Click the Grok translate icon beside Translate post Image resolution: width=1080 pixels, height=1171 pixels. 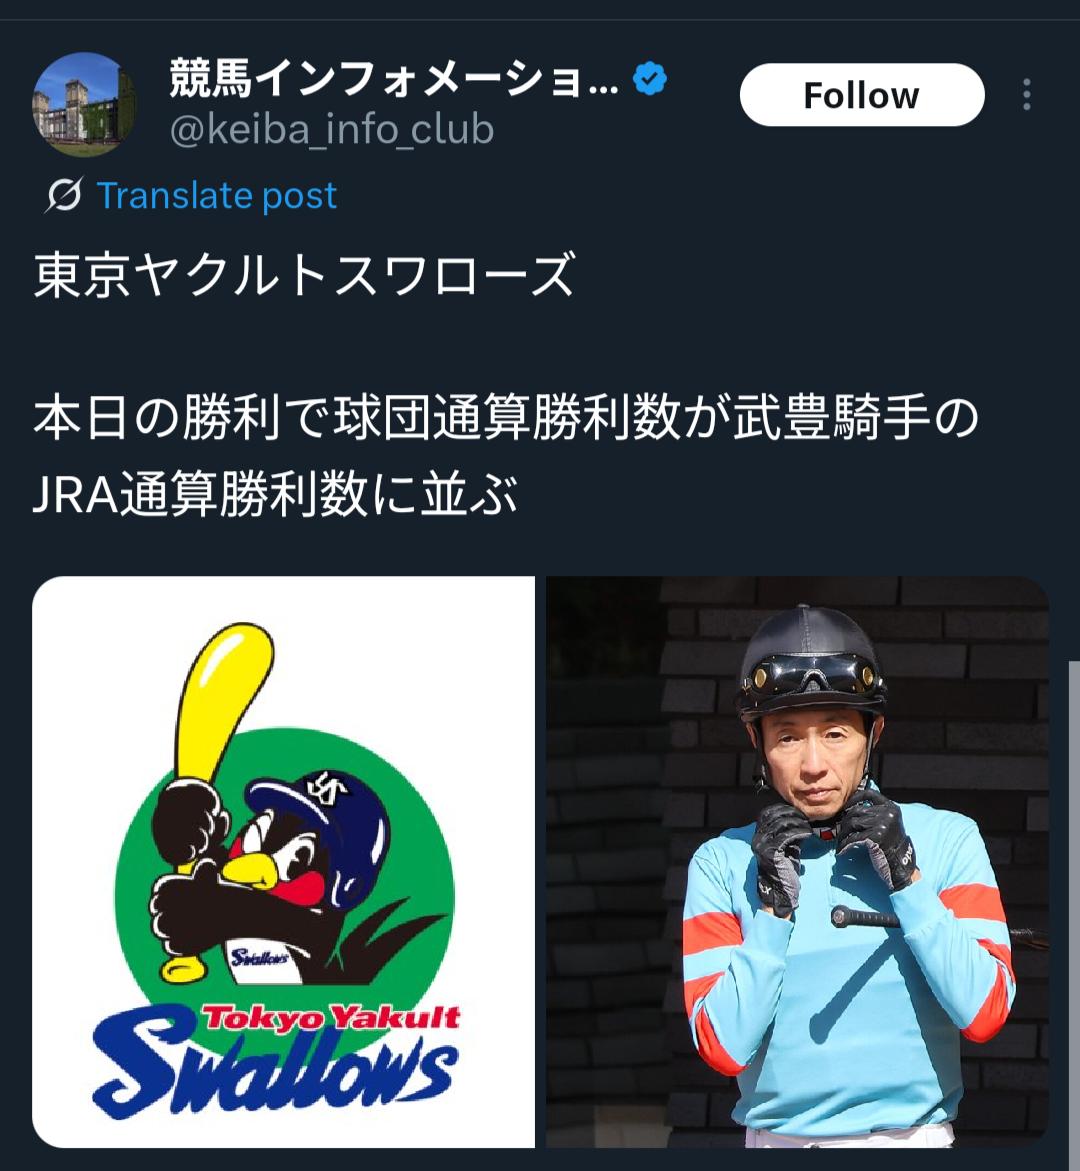(63, 196)
